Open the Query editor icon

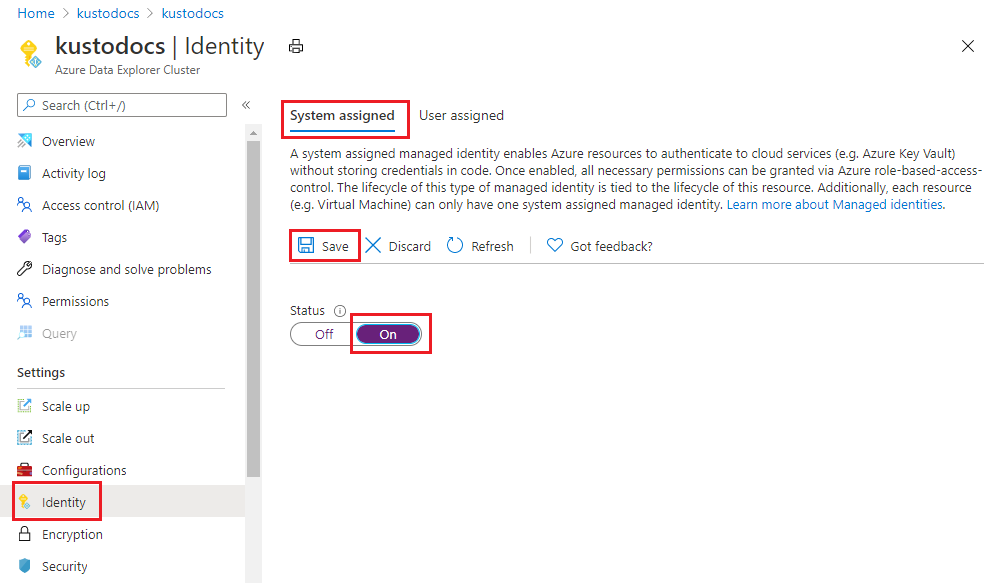[24, 333]
